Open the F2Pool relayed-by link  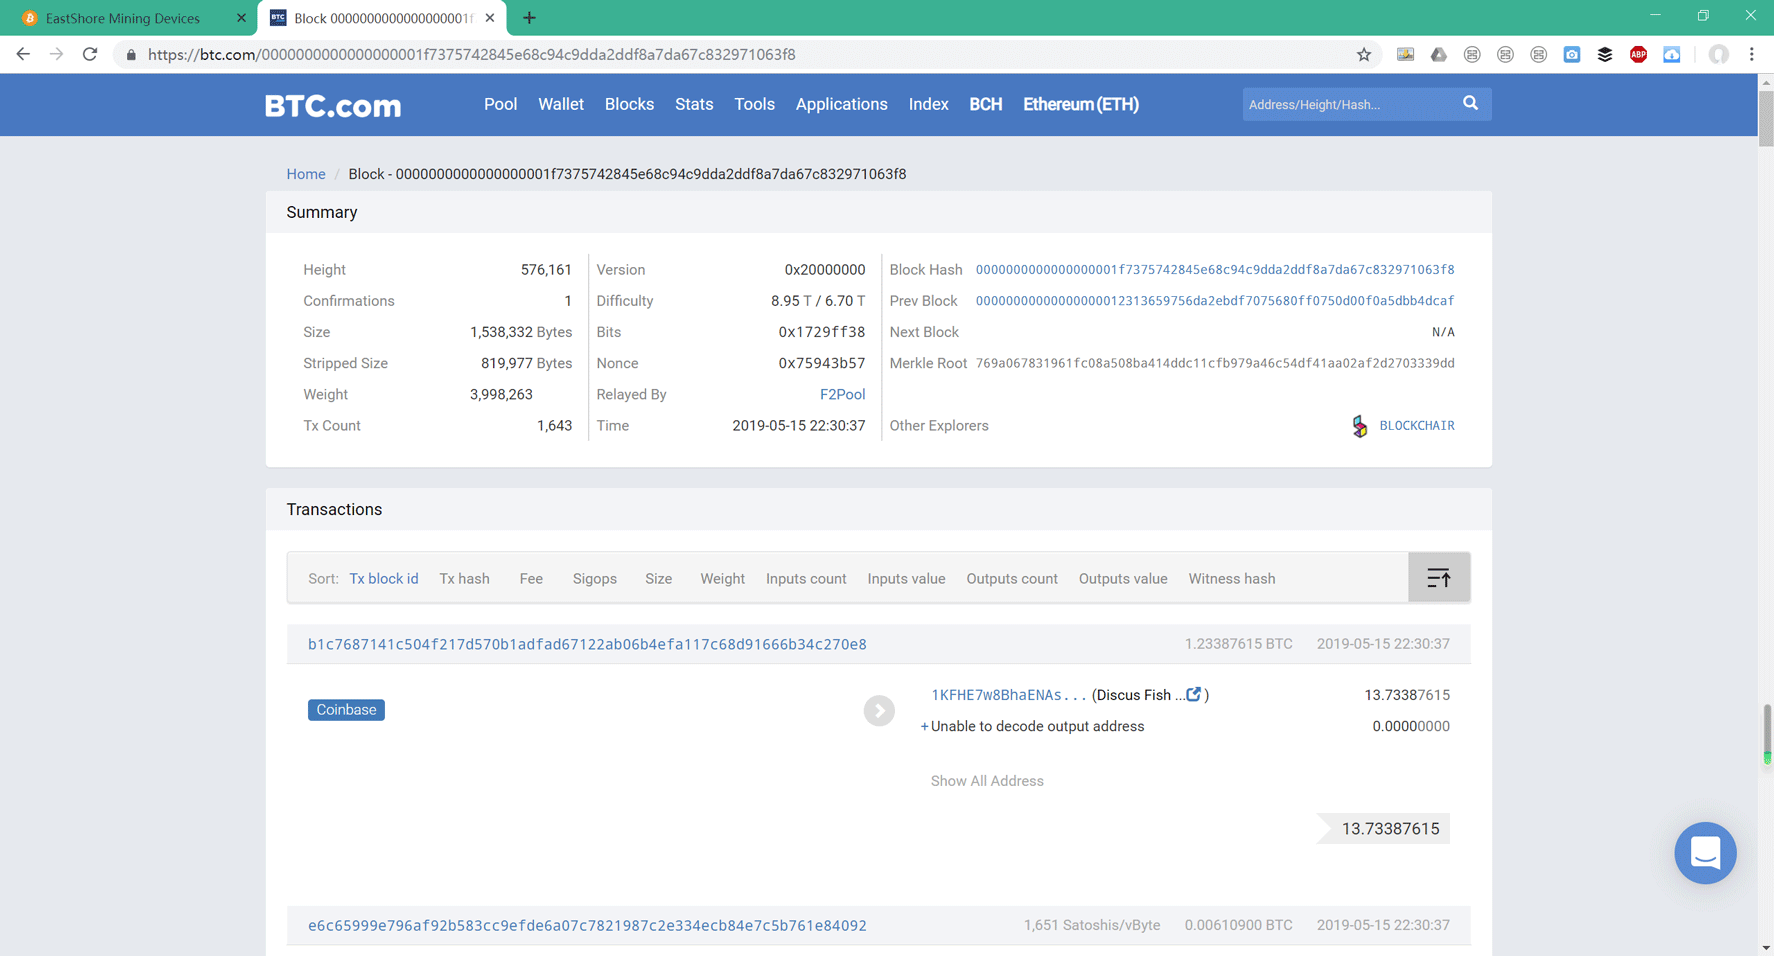point(842,394)
